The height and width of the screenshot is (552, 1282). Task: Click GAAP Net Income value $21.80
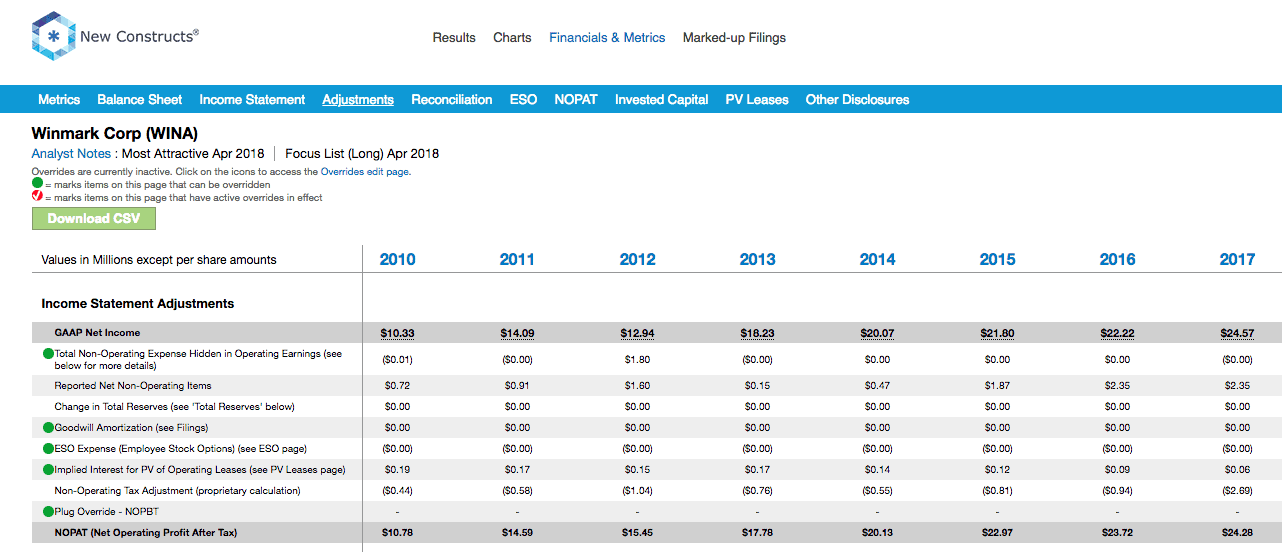click(997, 333)
